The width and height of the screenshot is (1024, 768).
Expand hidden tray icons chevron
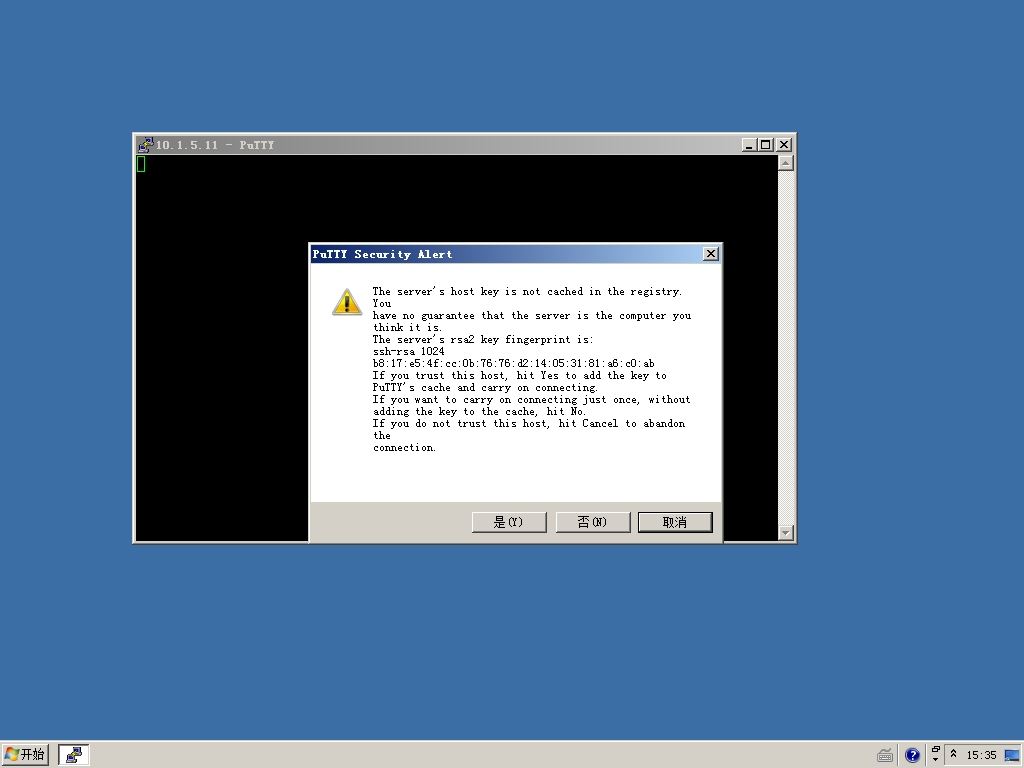pos(953,754)
